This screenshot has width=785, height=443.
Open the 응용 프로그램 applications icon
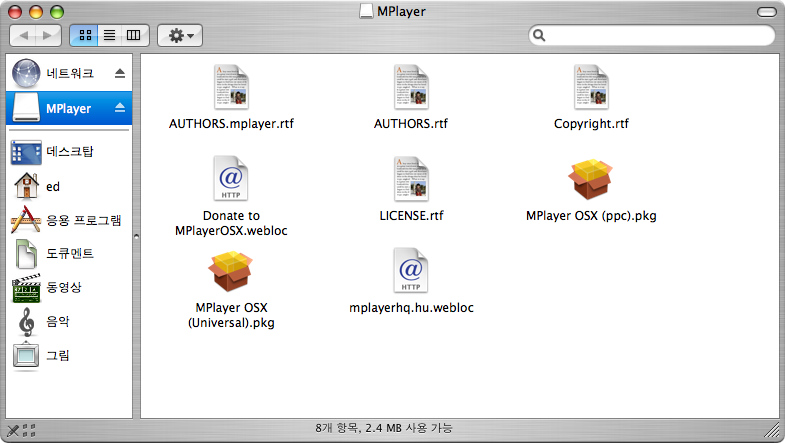coord(26,220)
